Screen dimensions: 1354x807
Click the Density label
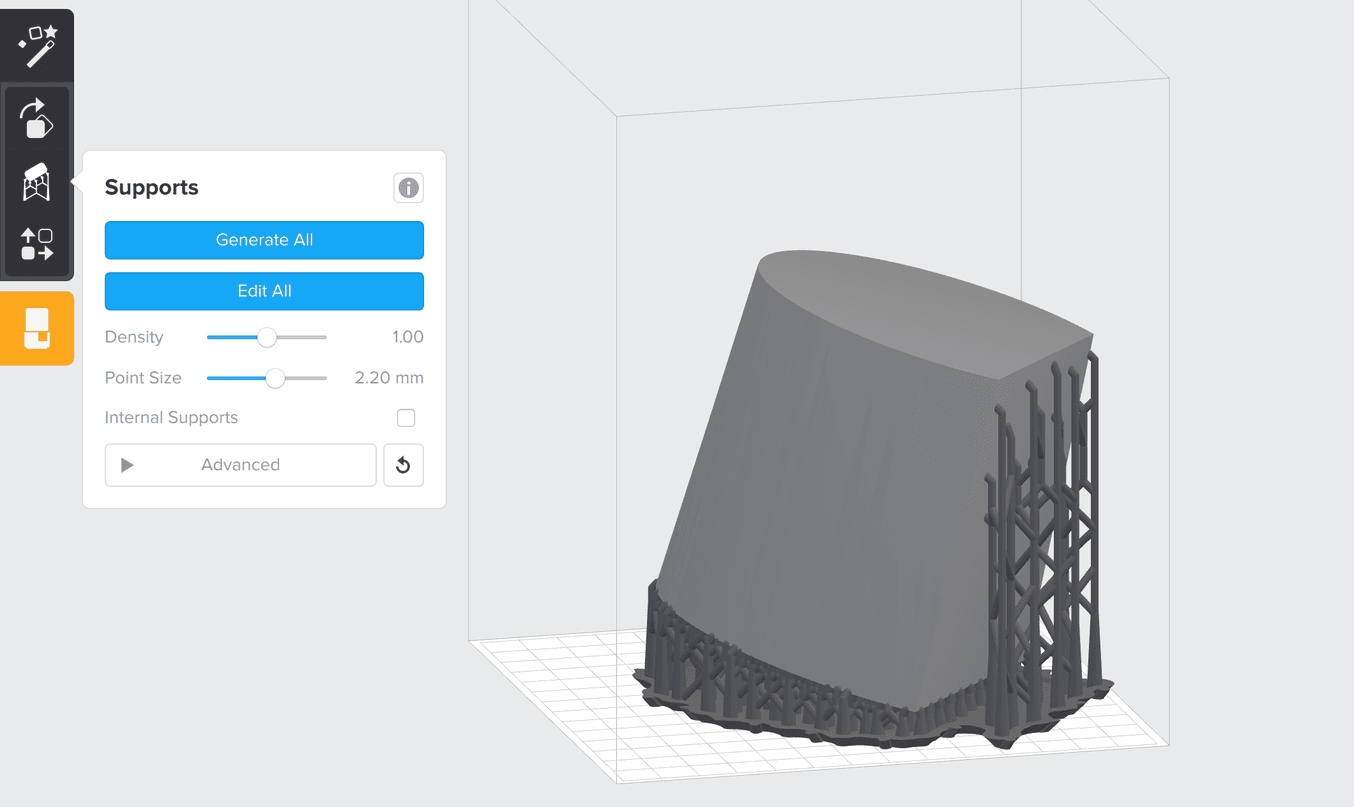coord(134,337)
